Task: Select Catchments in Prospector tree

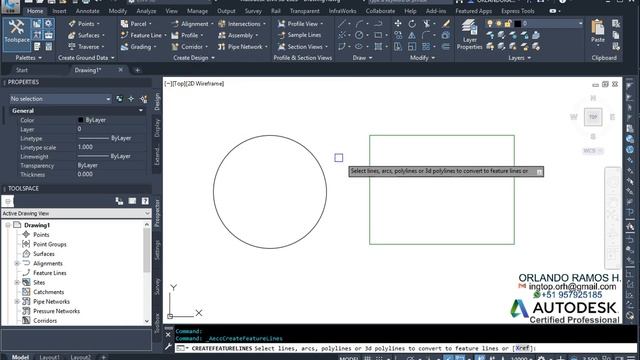Action: (49, 292)
